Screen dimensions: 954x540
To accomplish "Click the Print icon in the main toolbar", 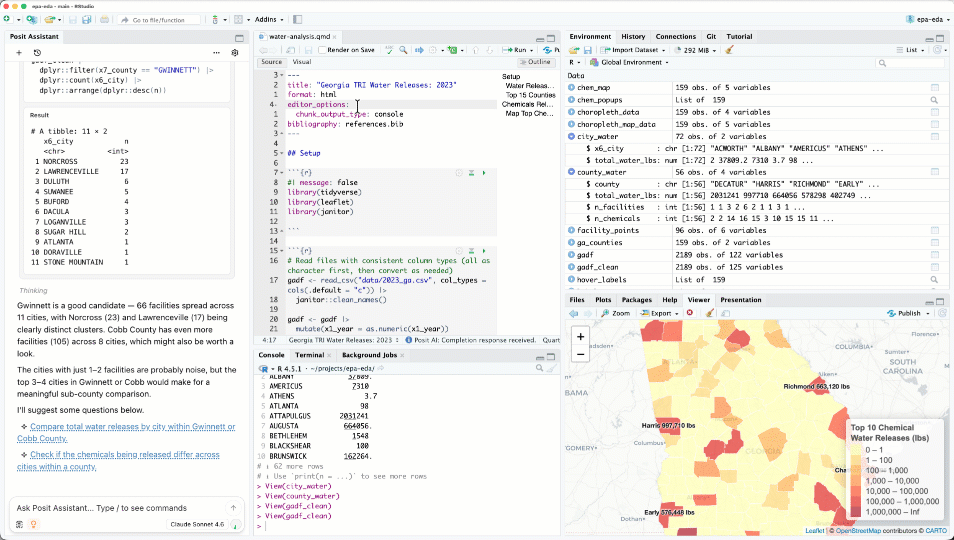I will click(105, 19).
